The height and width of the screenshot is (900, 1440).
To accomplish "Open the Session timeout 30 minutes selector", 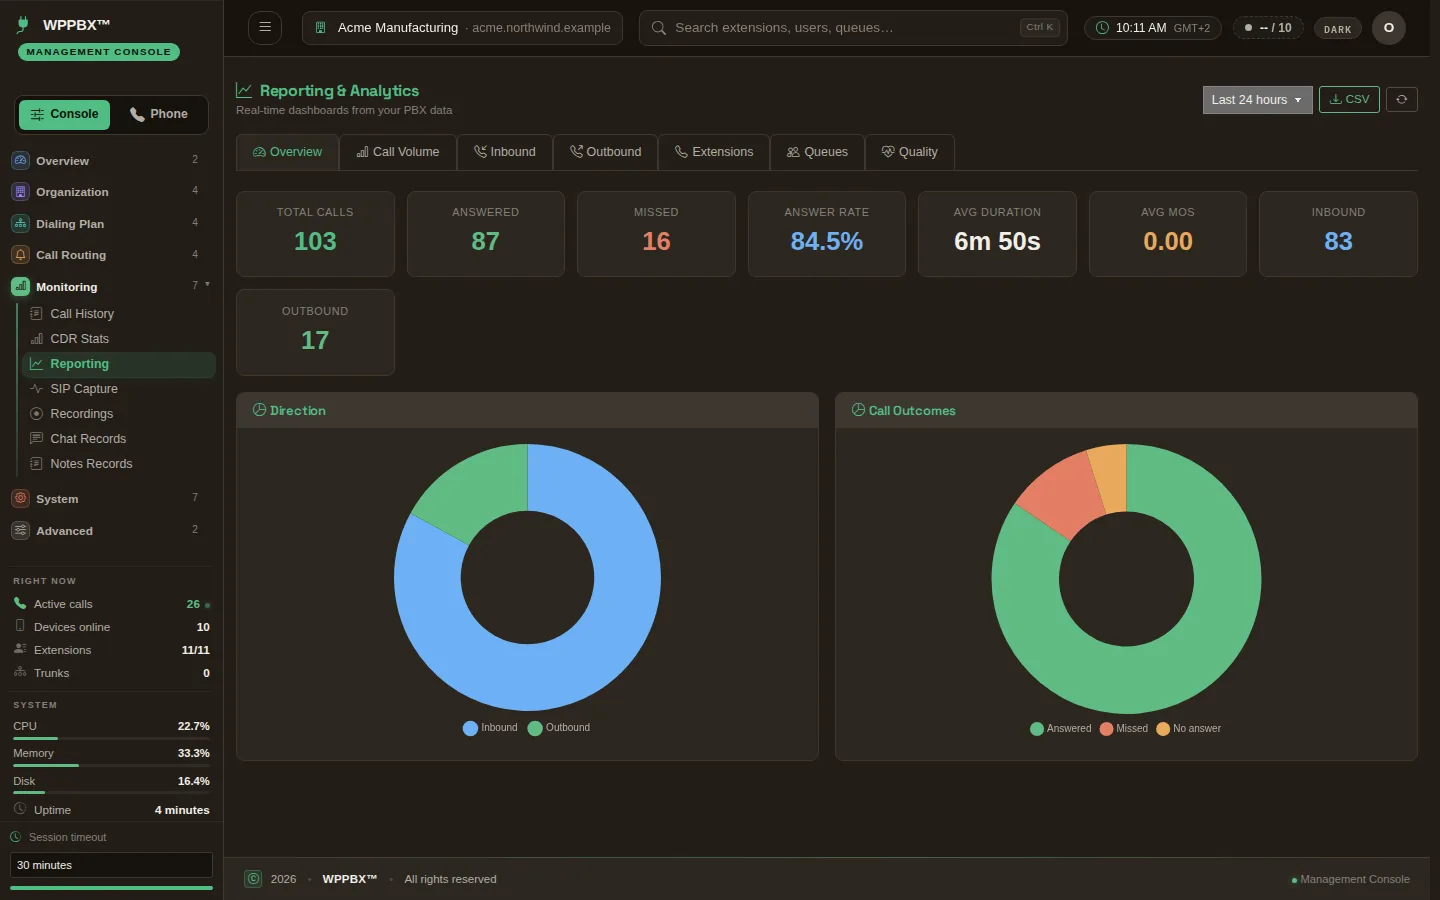I will [x=111, y=865].
